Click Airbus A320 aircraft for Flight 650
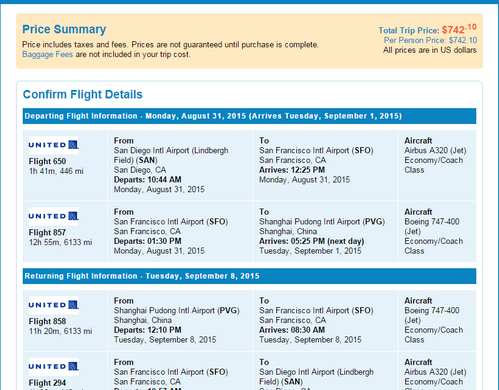 (x=435, y=151)
